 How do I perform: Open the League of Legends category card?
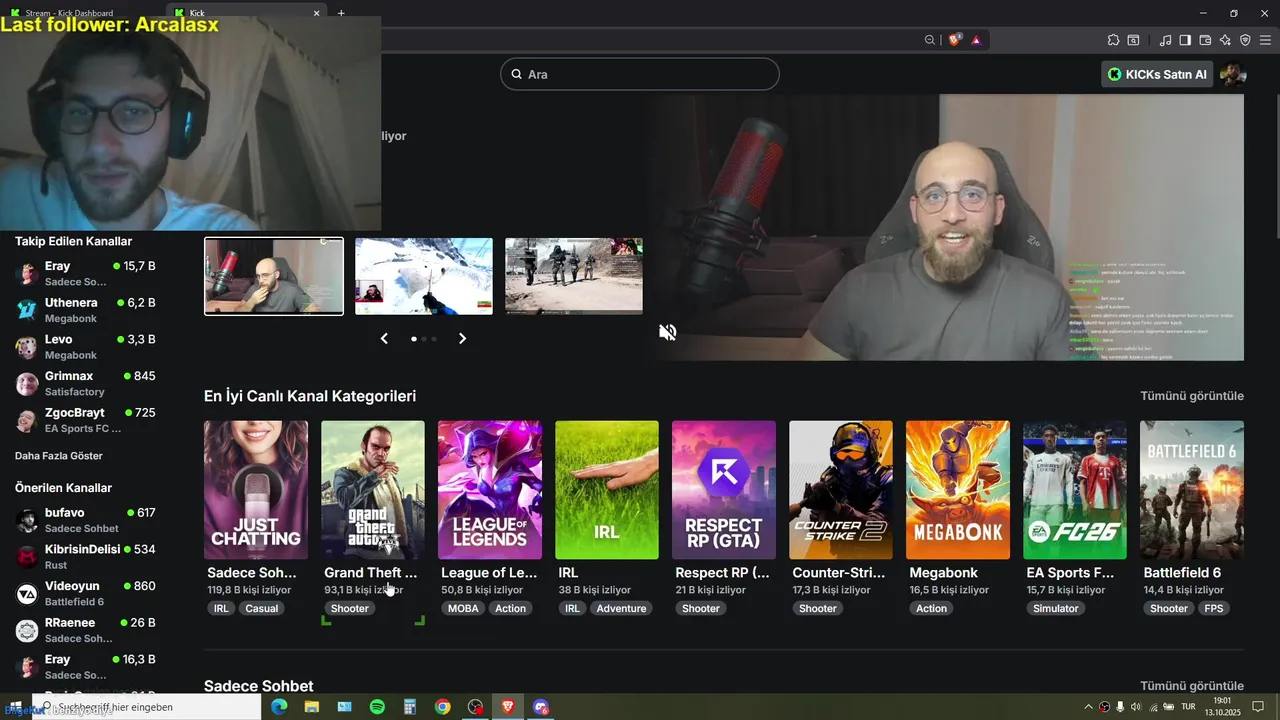tap(490, 490)
